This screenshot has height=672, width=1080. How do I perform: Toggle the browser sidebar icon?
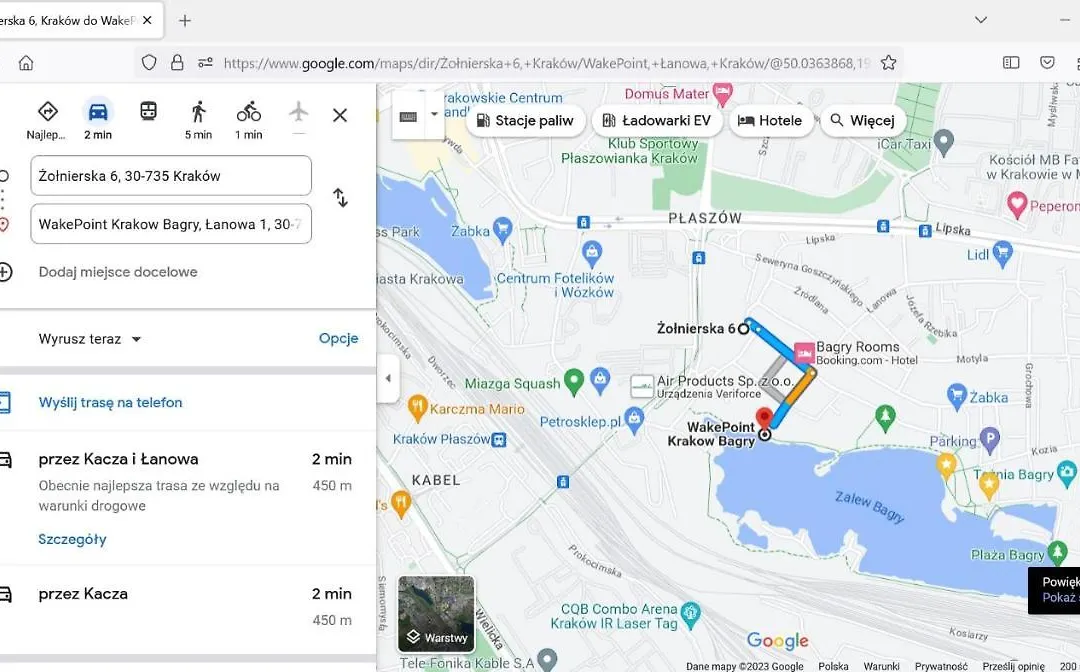click(x=1011, y=63)
